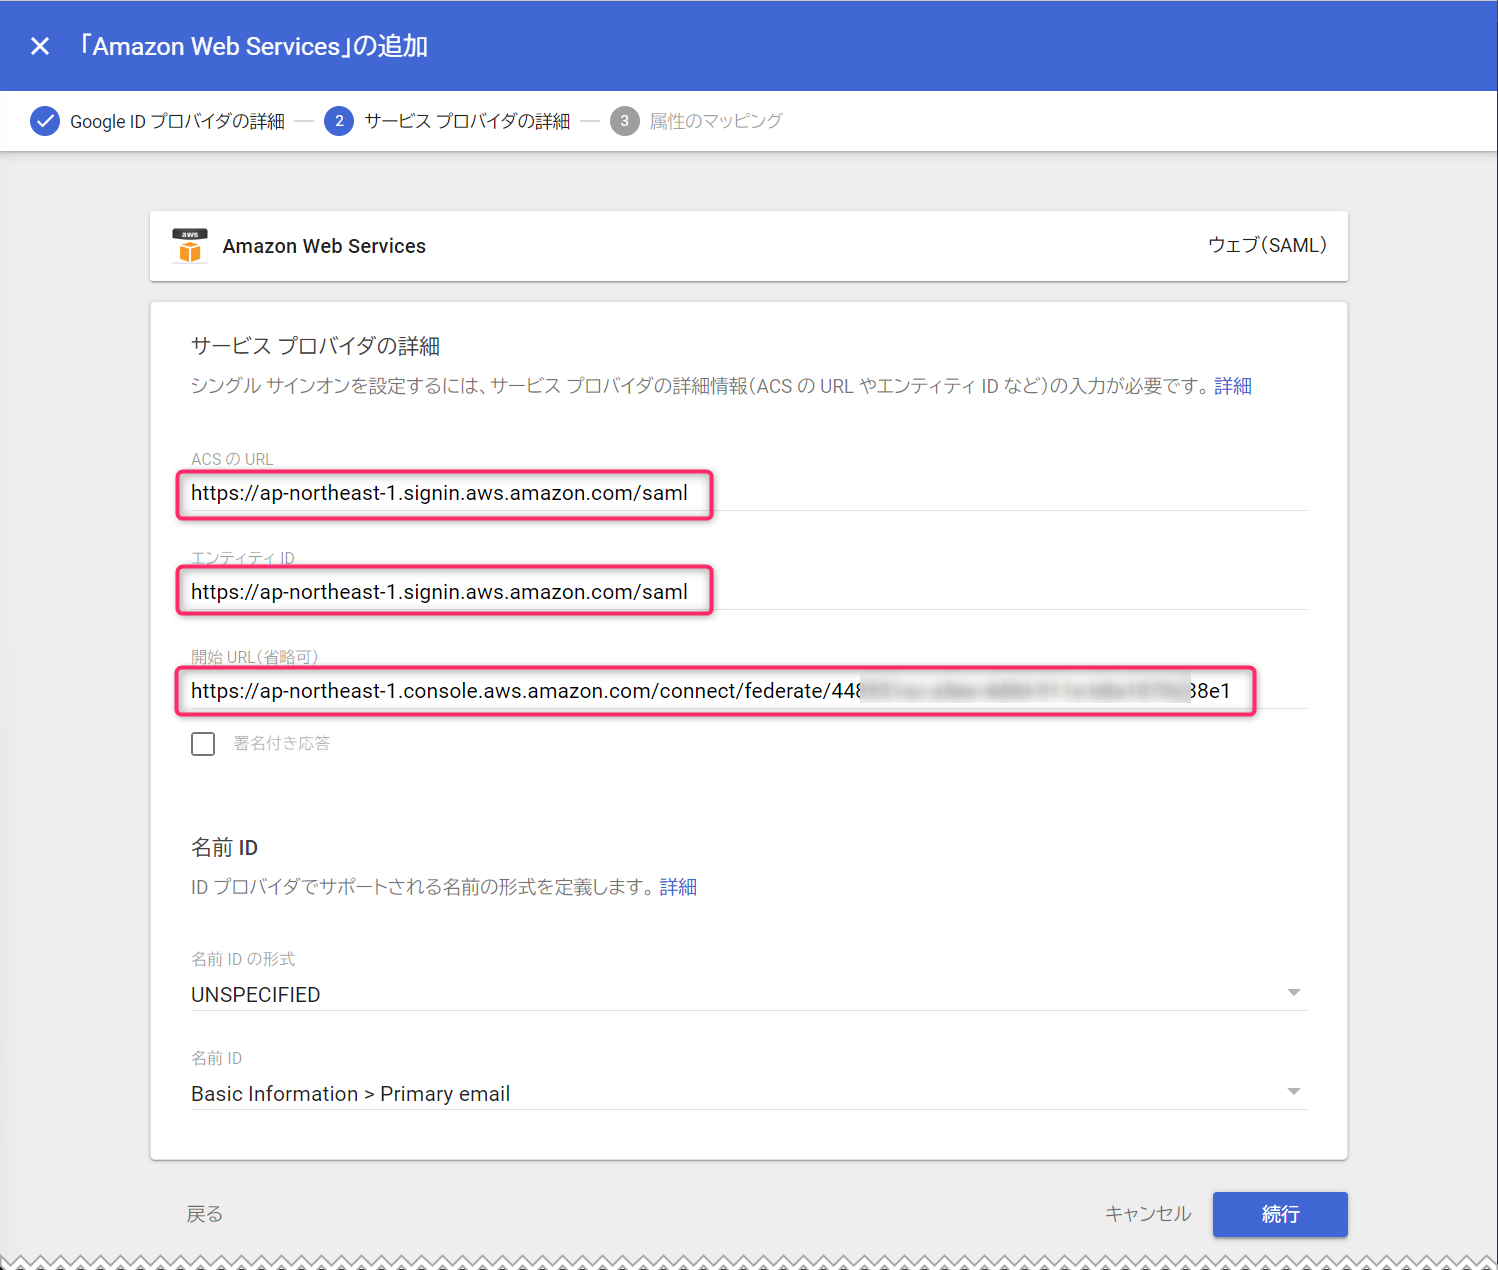Click the Amazon Web Services card title
Image resolution: width=1498 pixels, height=1270 pixels.
click(x=324, y=246)
